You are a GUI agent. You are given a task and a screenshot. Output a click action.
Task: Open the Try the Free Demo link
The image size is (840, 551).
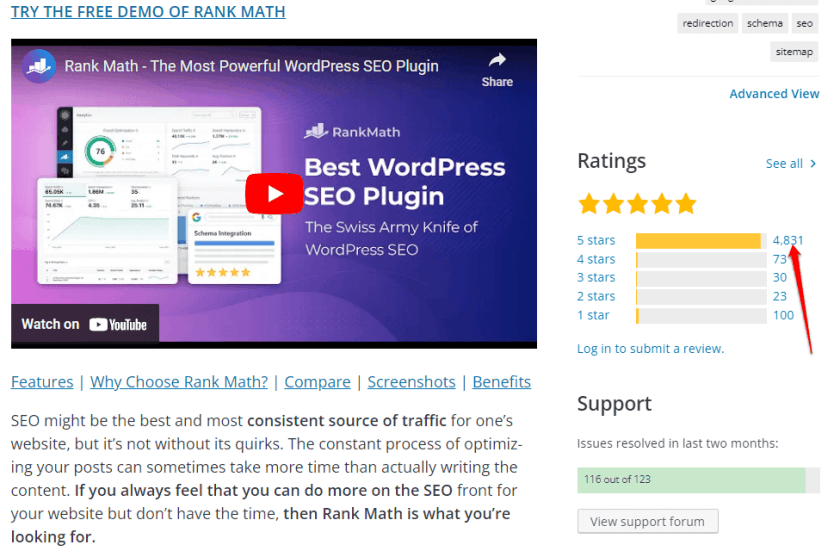148,11
